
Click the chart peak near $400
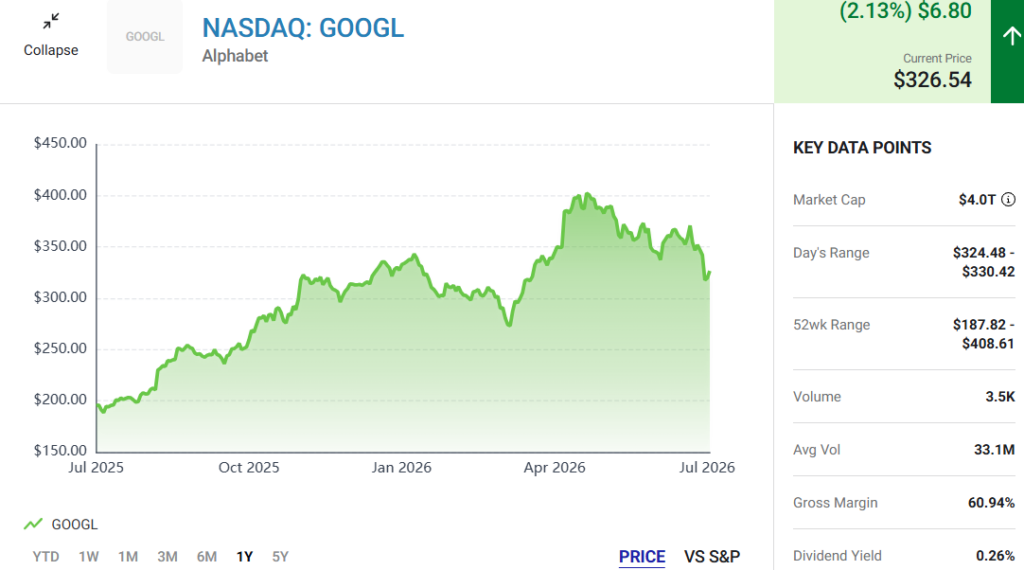point(588,194)
